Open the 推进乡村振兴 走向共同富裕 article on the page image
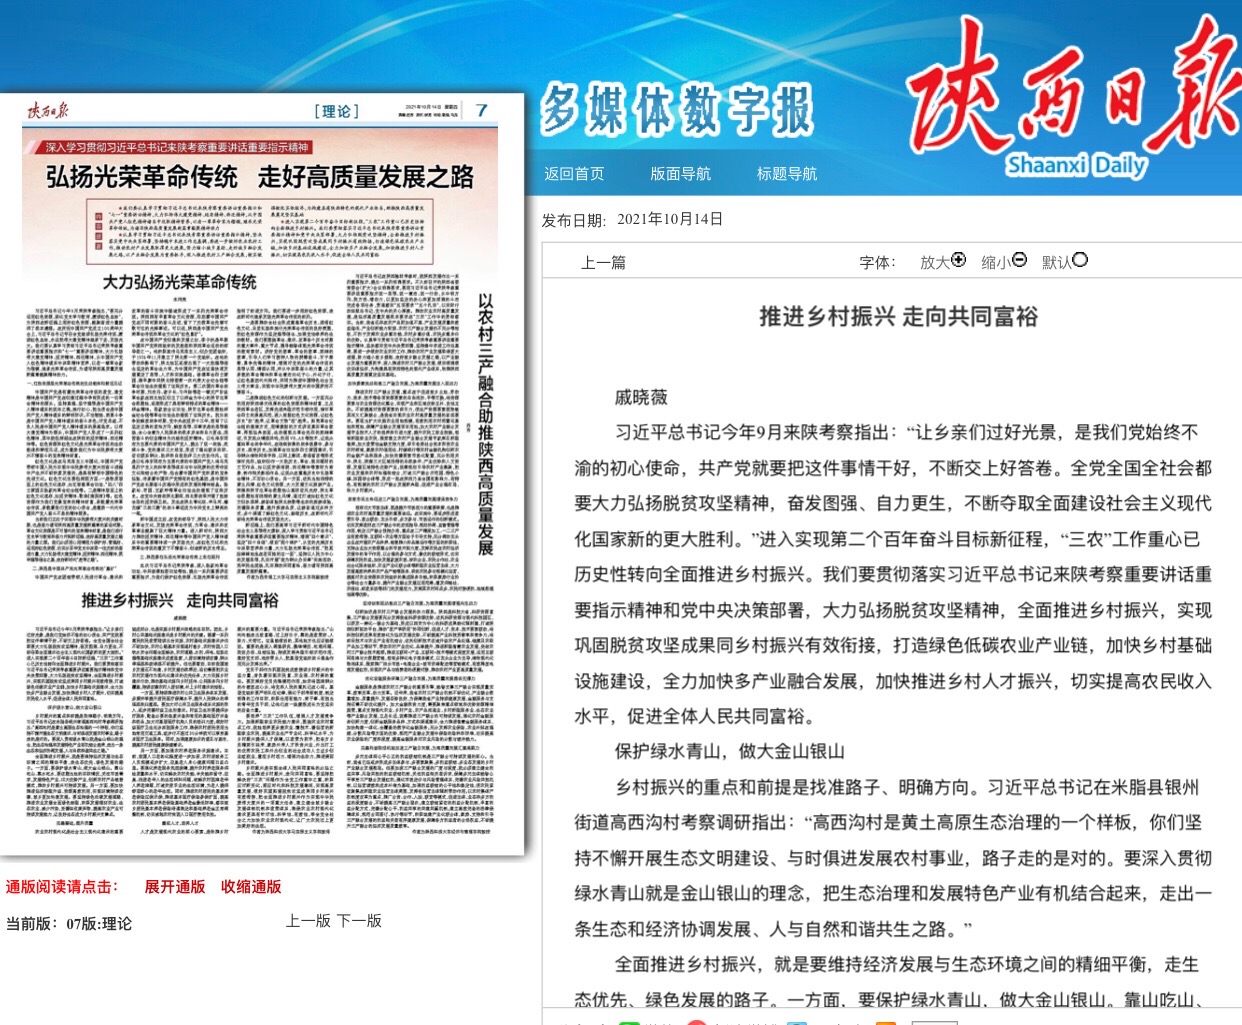 click(x=180, y=600)
